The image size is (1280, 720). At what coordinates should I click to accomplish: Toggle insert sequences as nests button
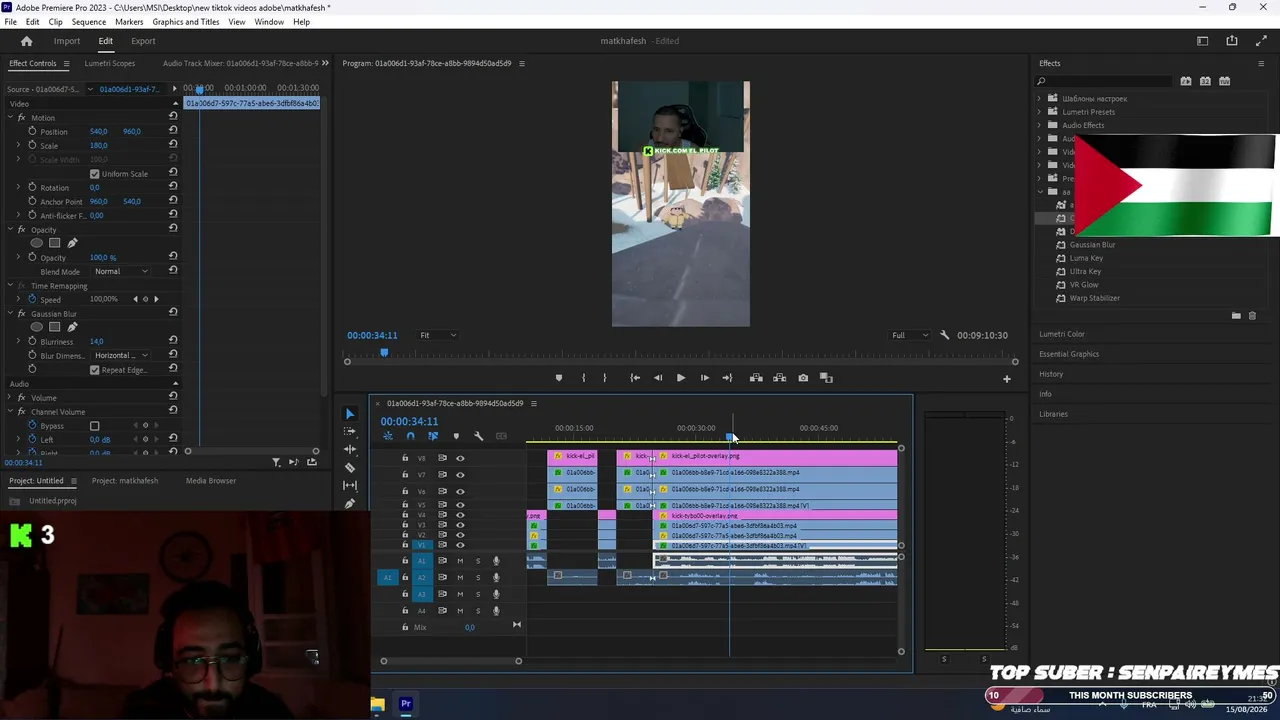point(388,436)
